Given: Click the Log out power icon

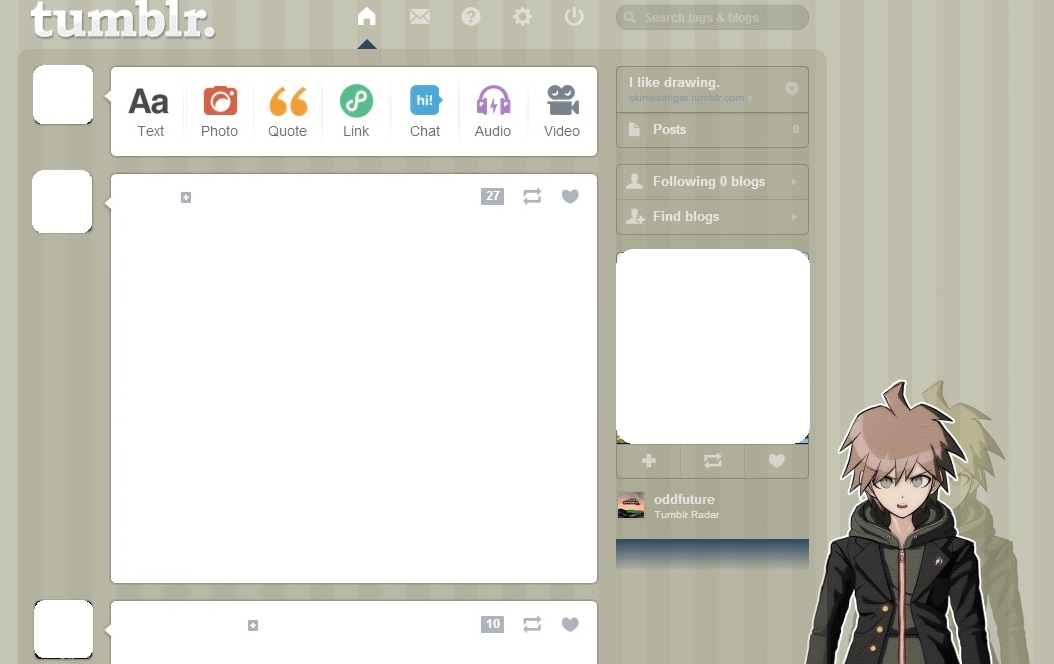Looking at the screenshot, I should (574, 16).
